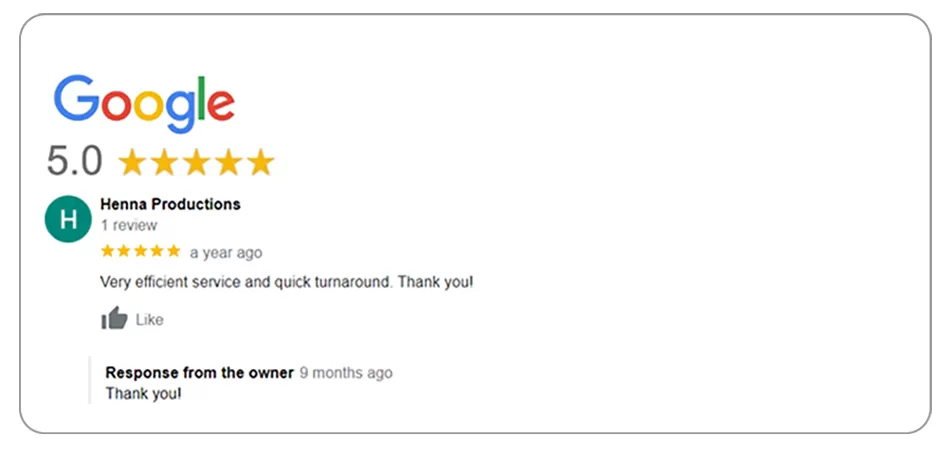Click the first small review star
The image size is (948, 449).
(x=108, y=251)
